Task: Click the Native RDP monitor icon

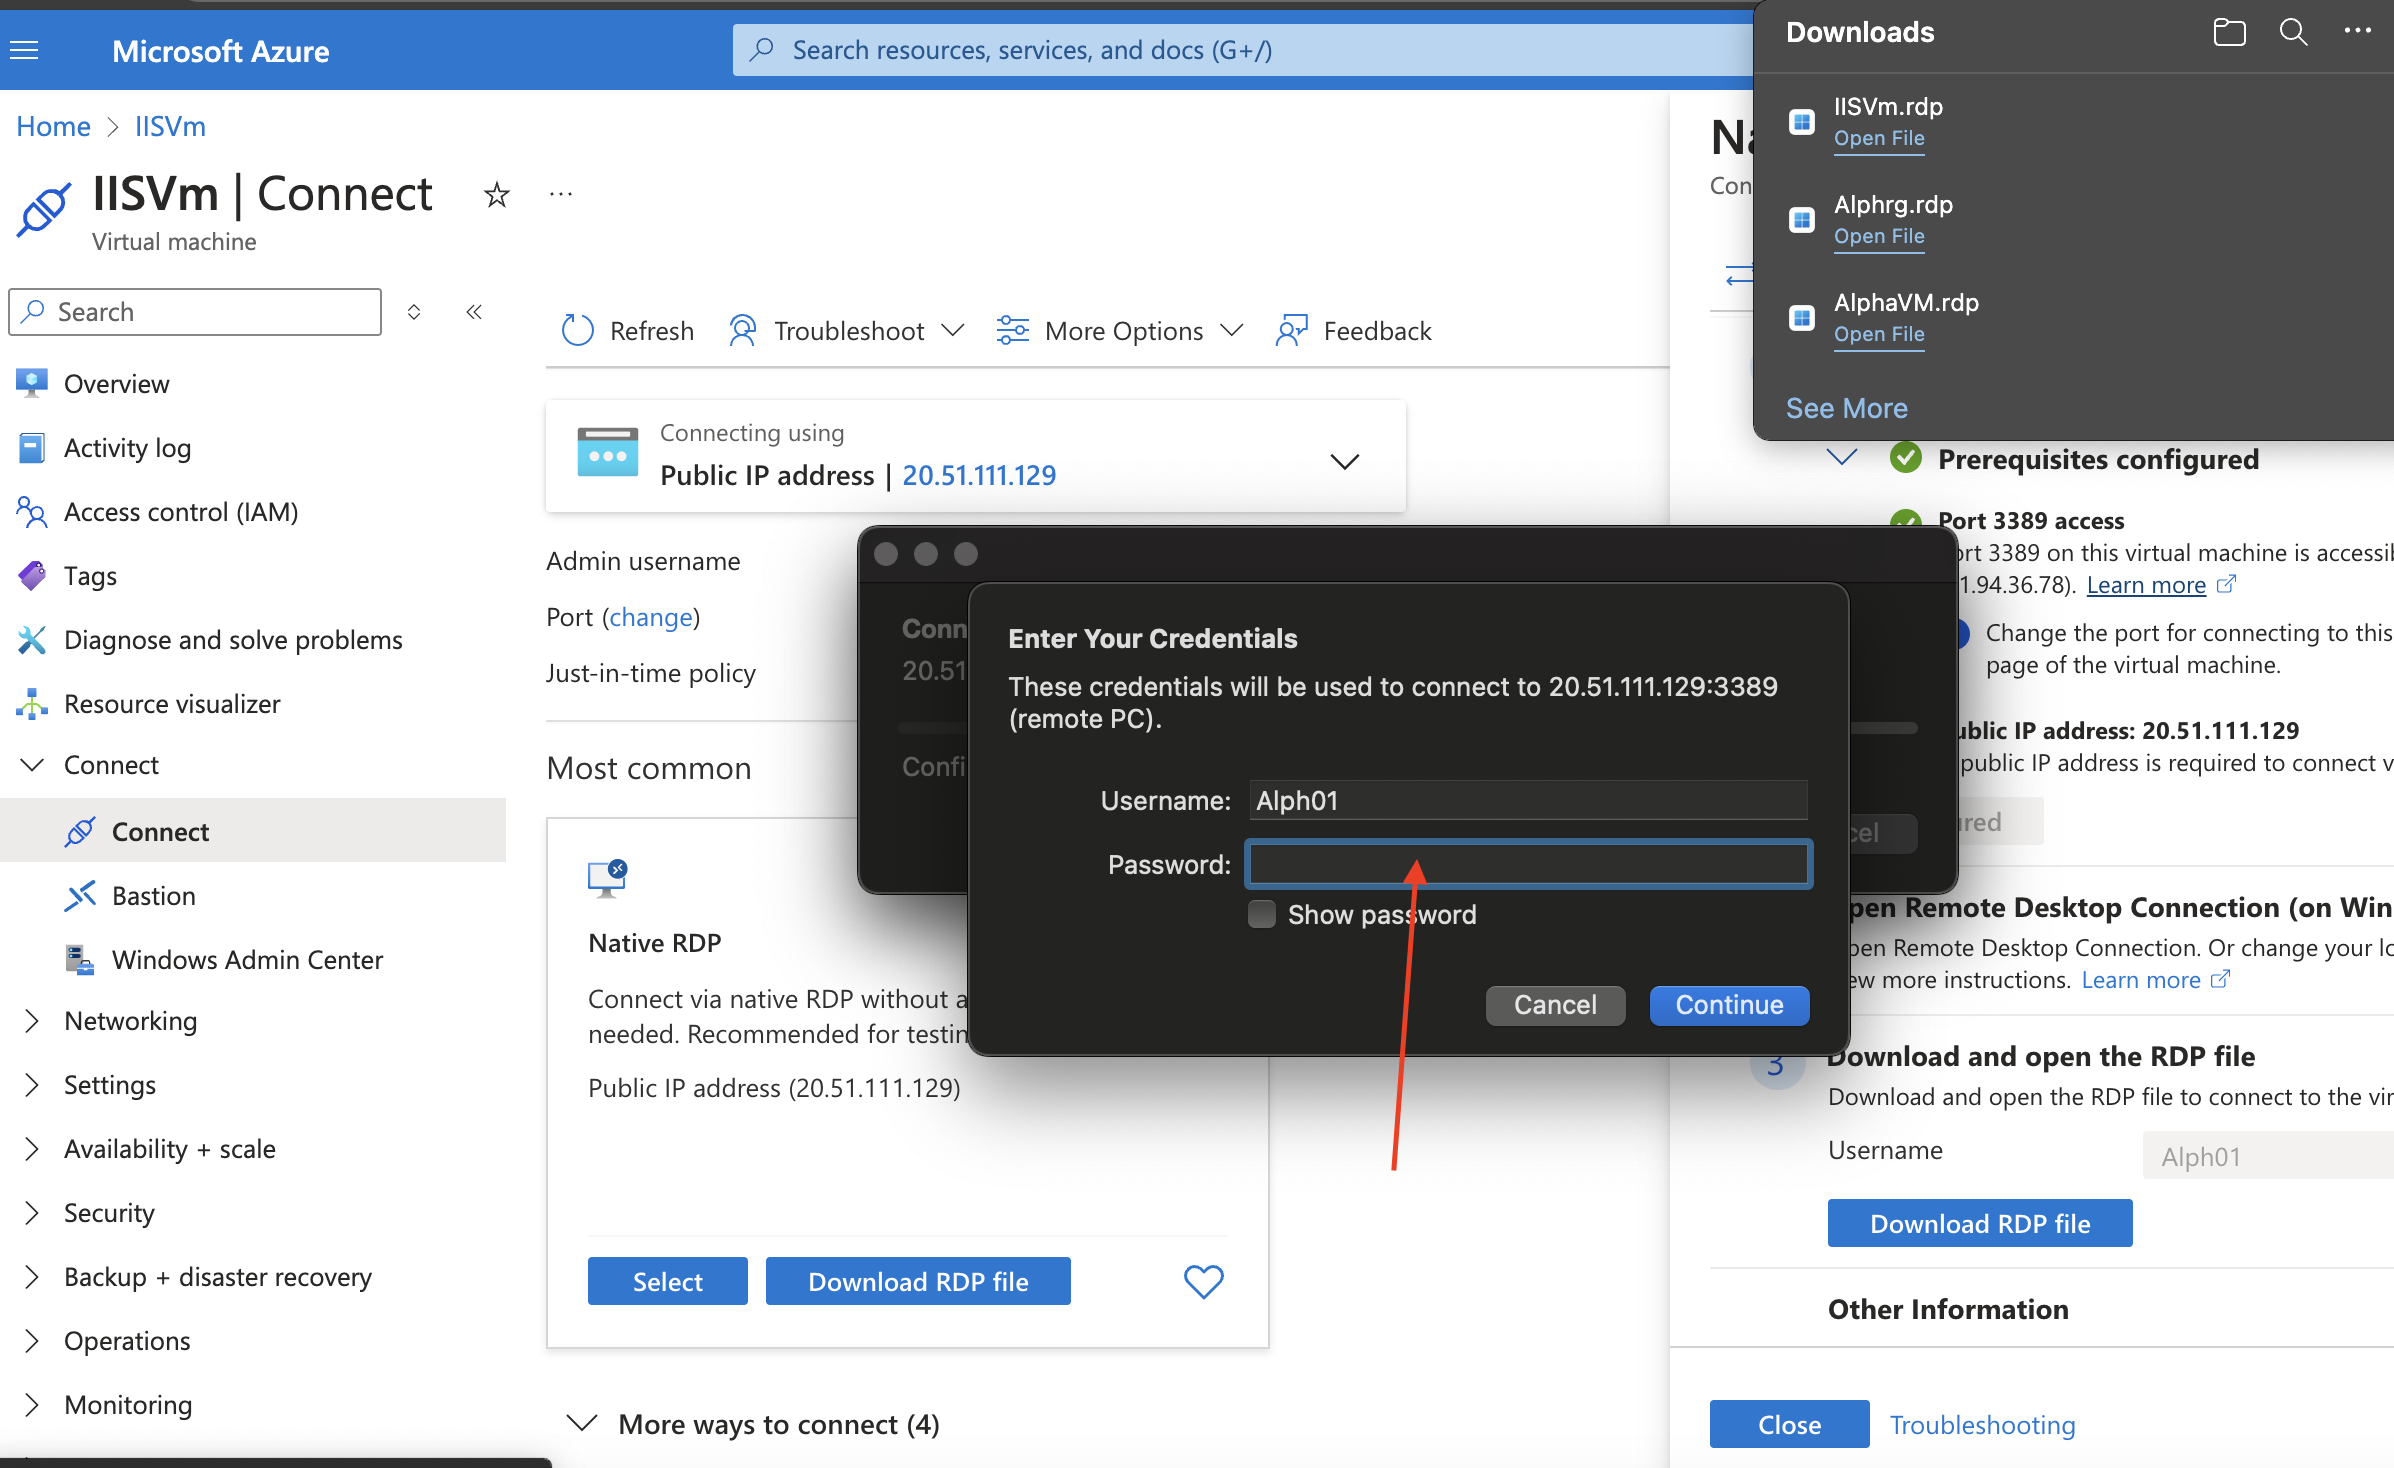Action: 607,879
